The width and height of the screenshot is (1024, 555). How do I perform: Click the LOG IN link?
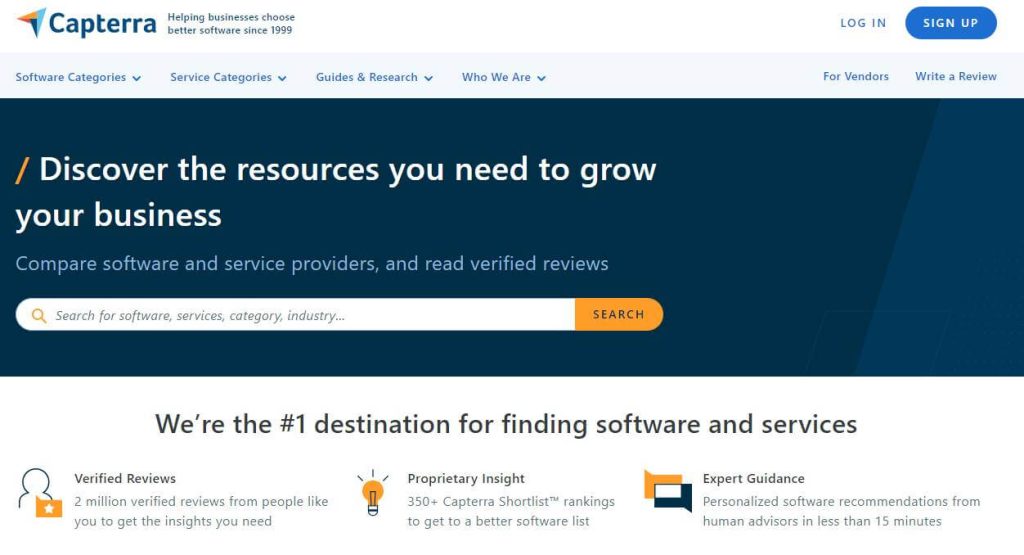863,23
